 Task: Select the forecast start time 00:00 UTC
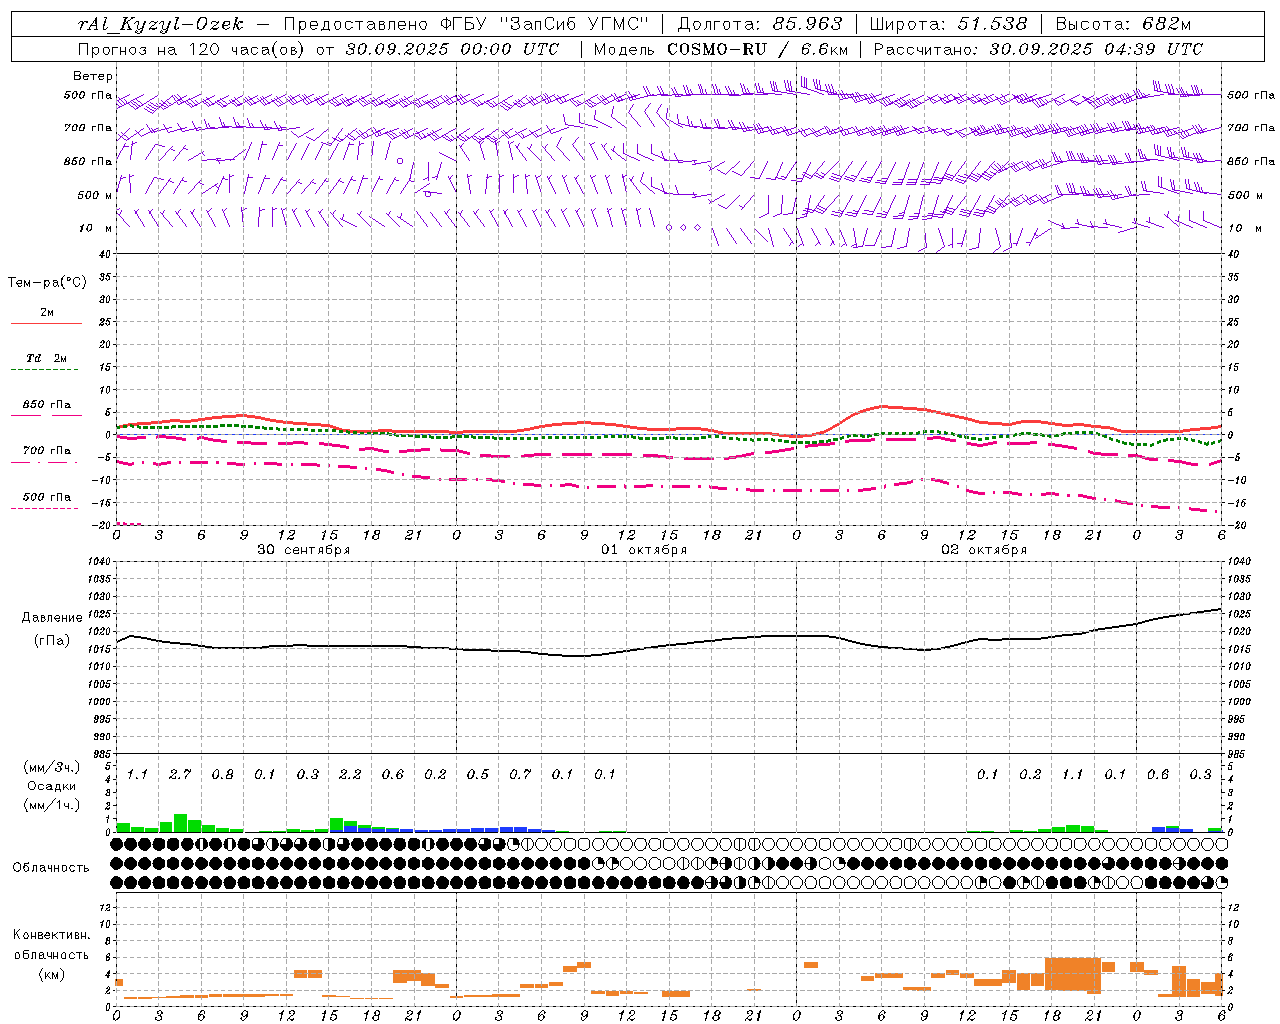[x=509, y=48]
